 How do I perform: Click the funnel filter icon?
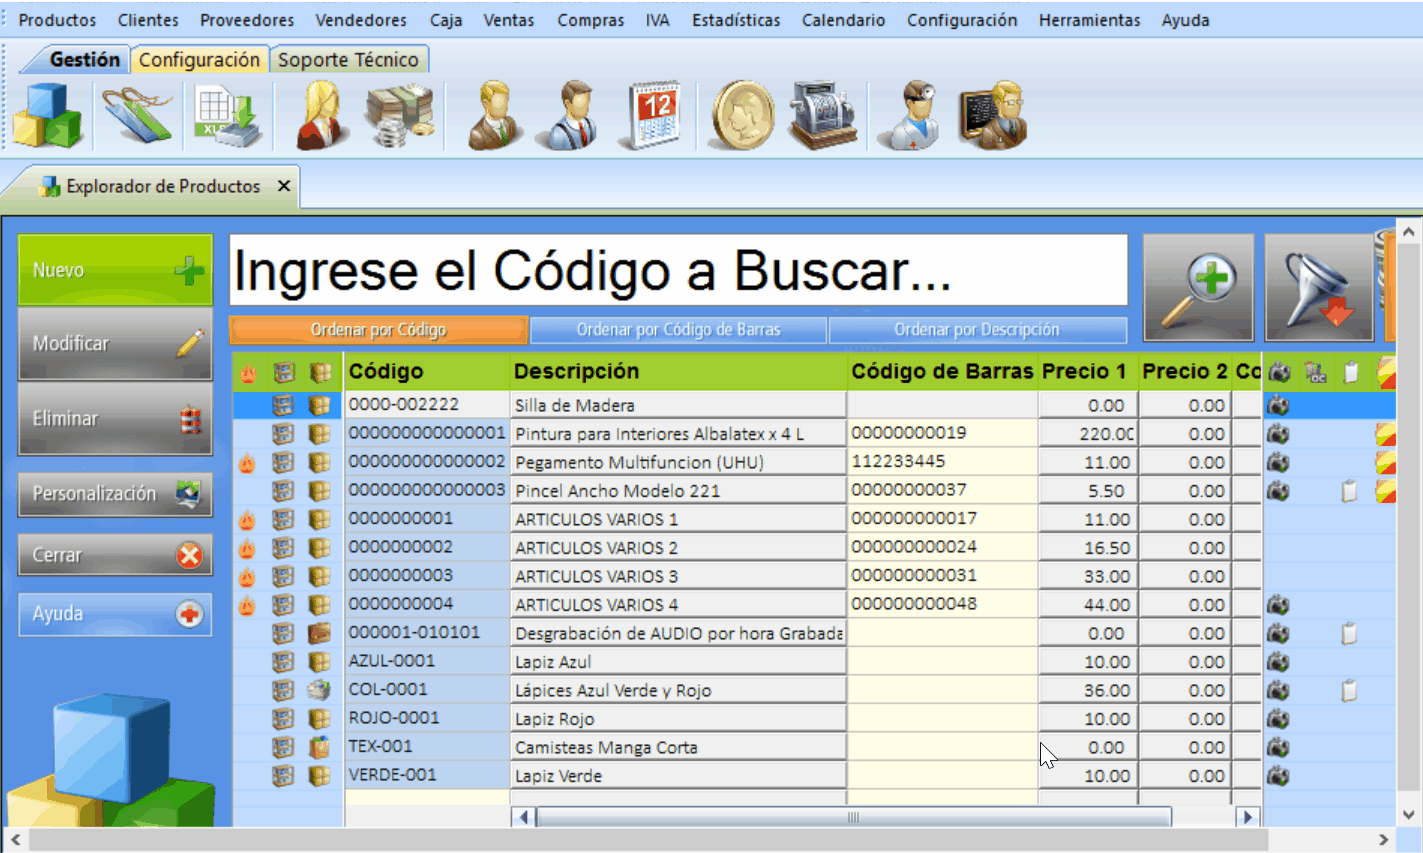click(1319, 288)
